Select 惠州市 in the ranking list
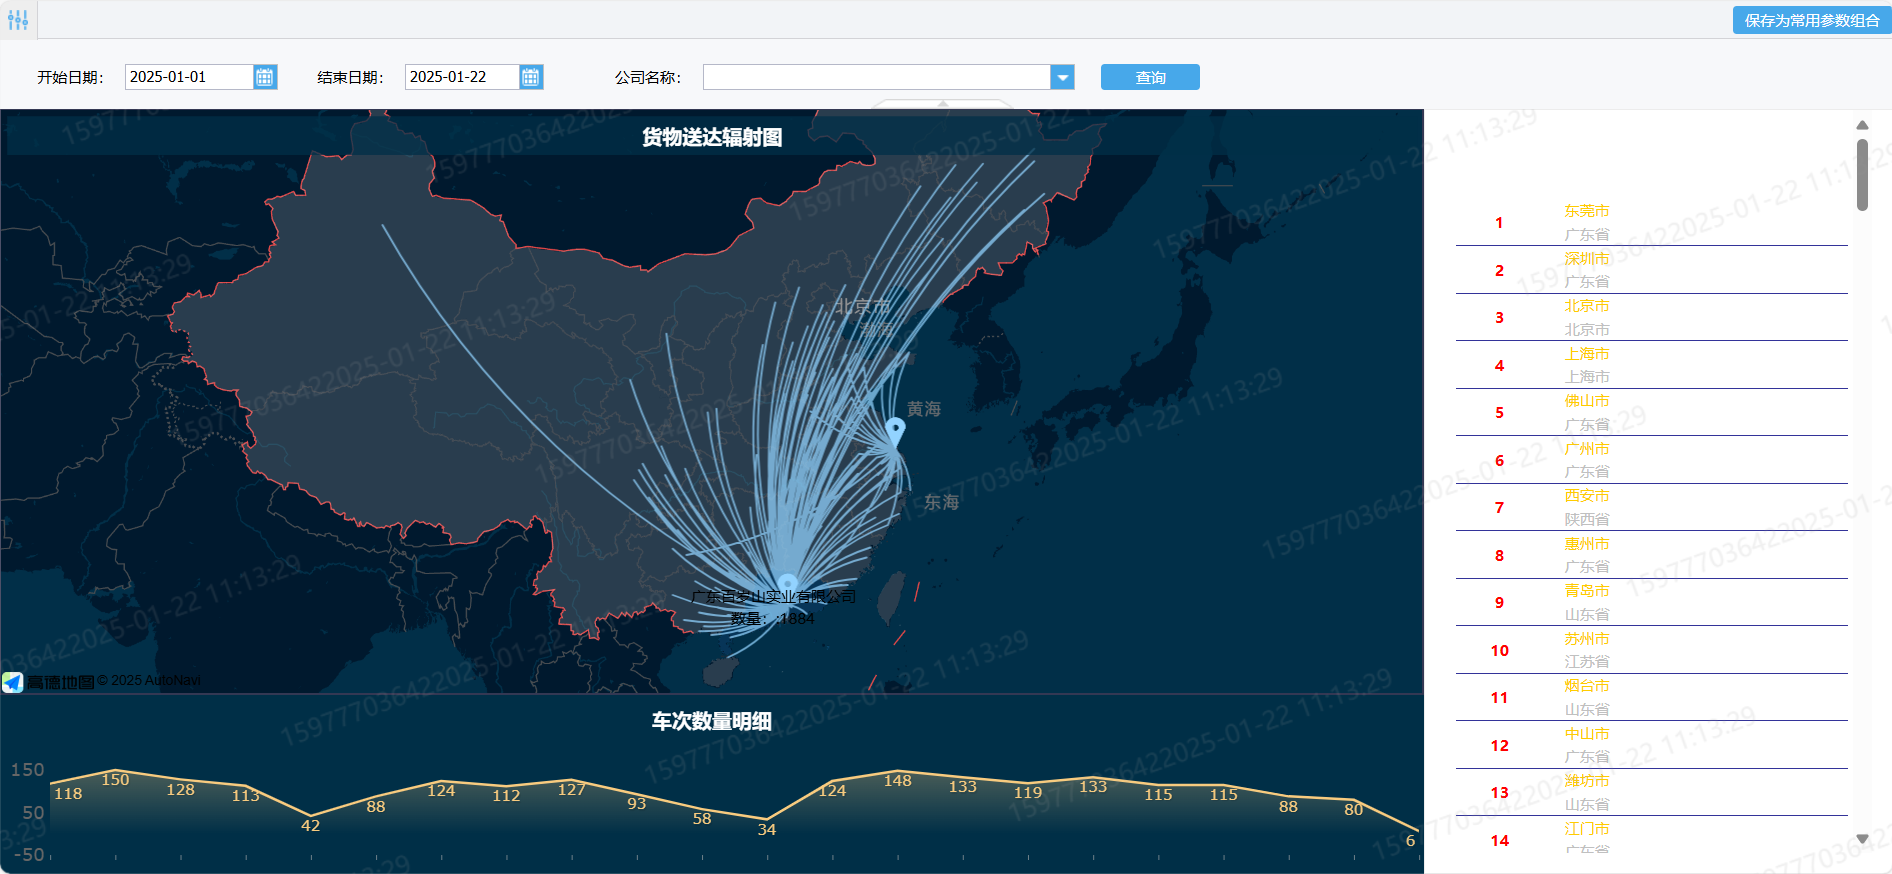The height and width of the screenshot is (874, 1892). pyautogui.click(x=1587, y=544)
